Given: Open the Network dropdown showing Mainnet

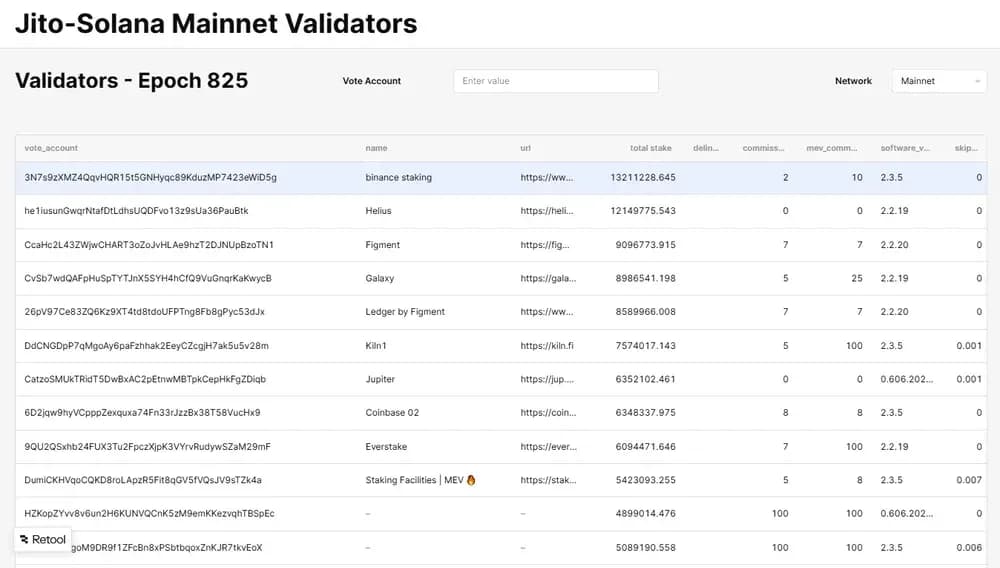Looking at the screenshot, I should click(938, 81).
